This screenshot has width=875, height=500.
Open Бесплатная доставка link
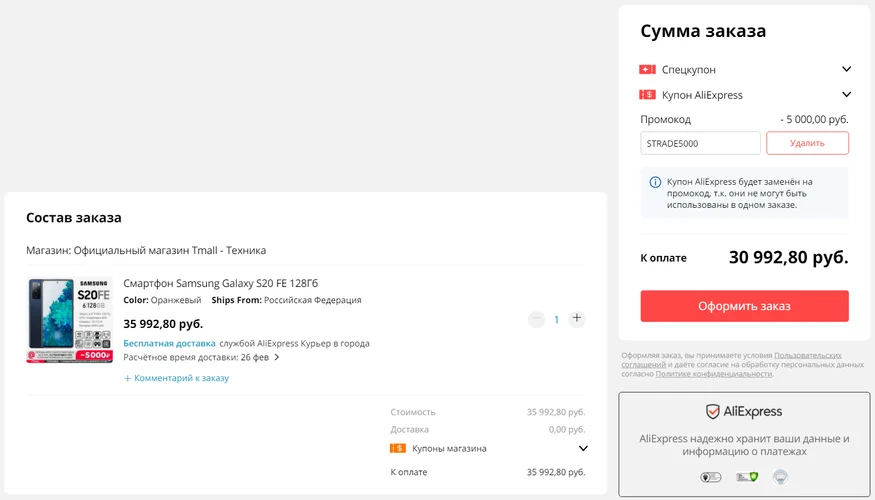coord(169,343)
